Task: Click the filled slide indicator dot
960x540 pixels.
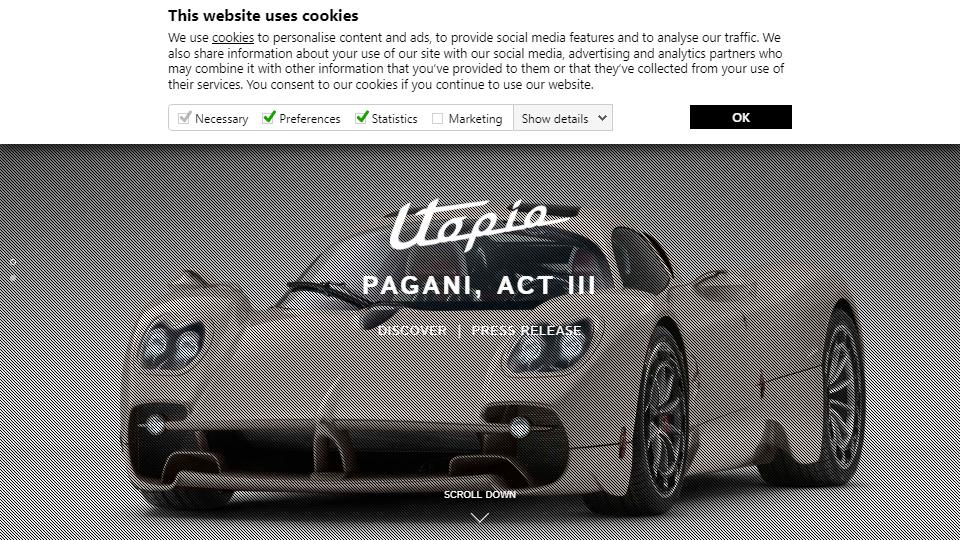Action: click(x=13, y=277)
